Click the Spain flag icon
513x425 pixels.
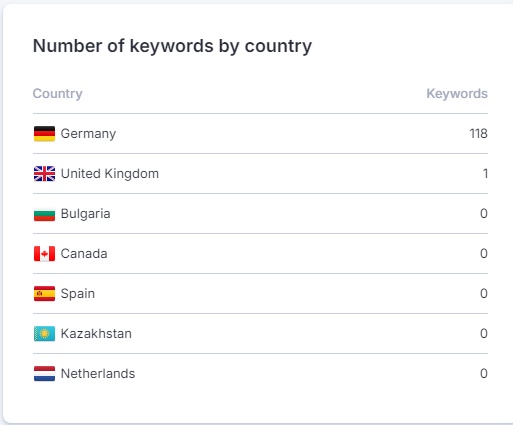(44, 294)
